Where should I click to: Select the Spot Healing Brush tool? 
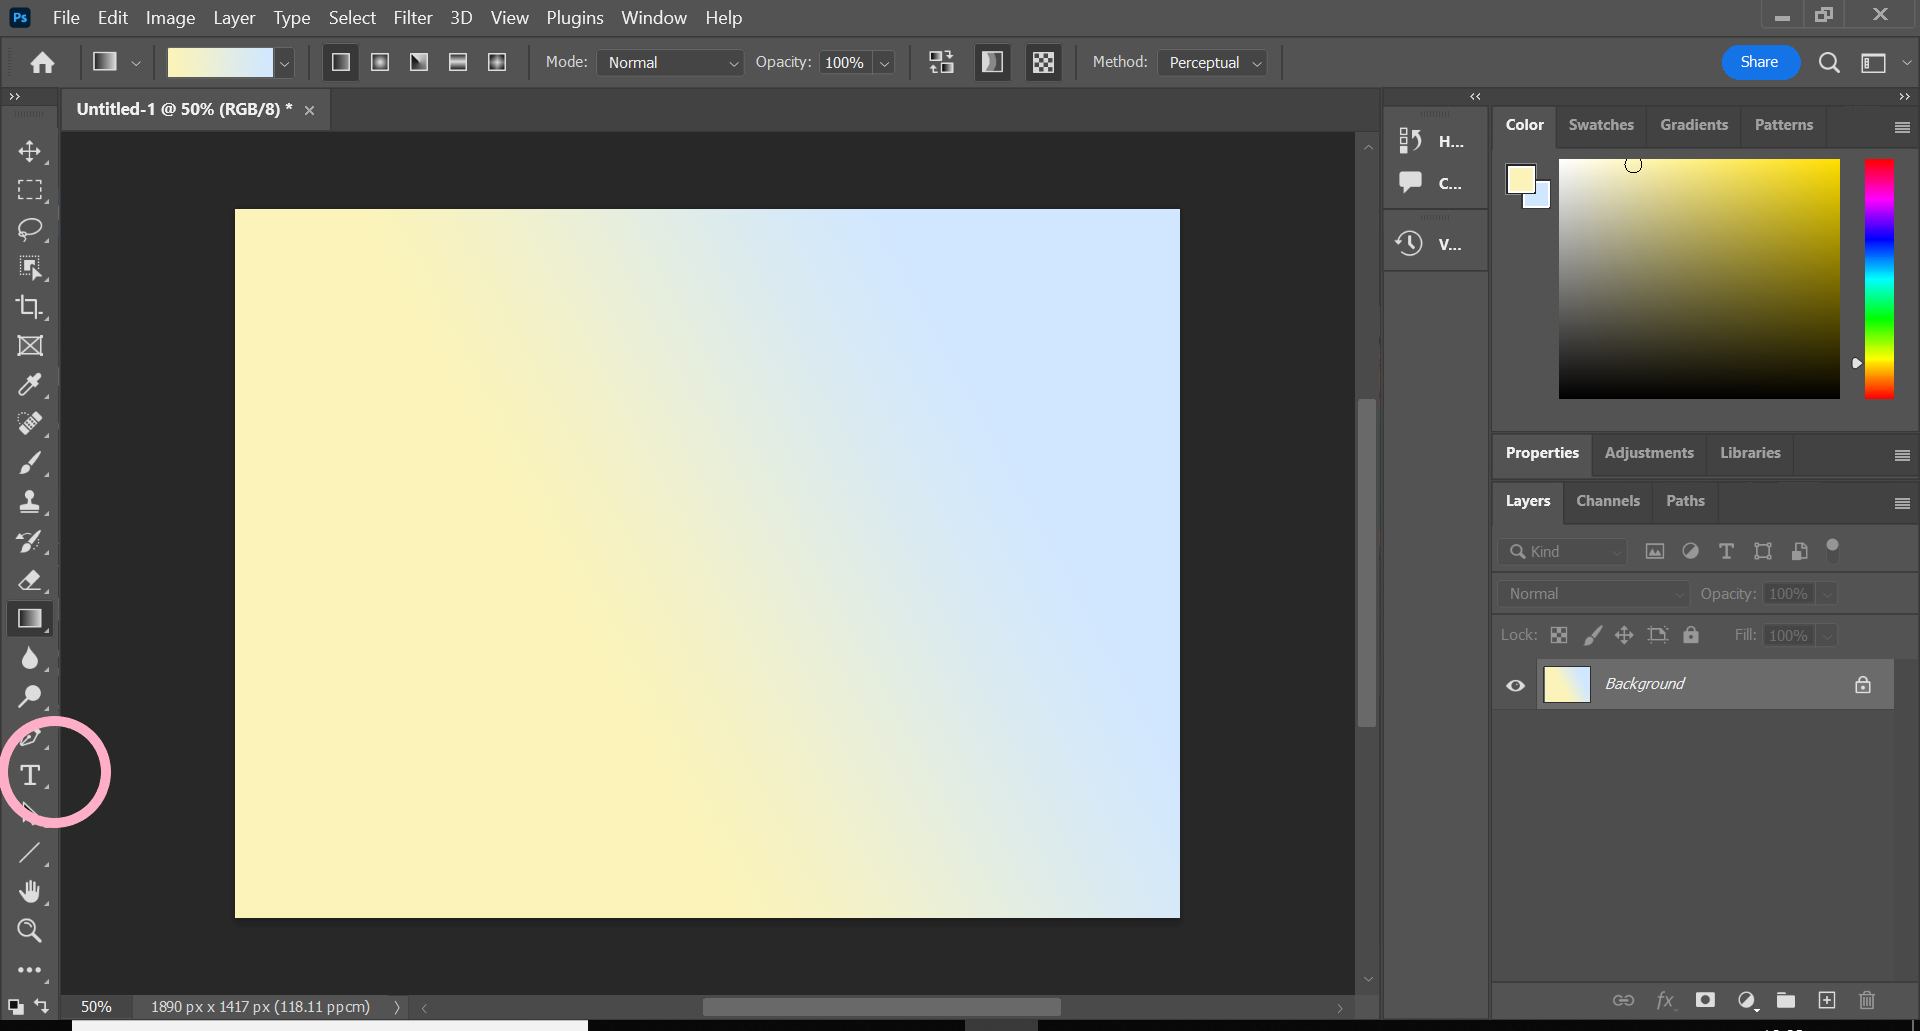[x=30, y=424]
